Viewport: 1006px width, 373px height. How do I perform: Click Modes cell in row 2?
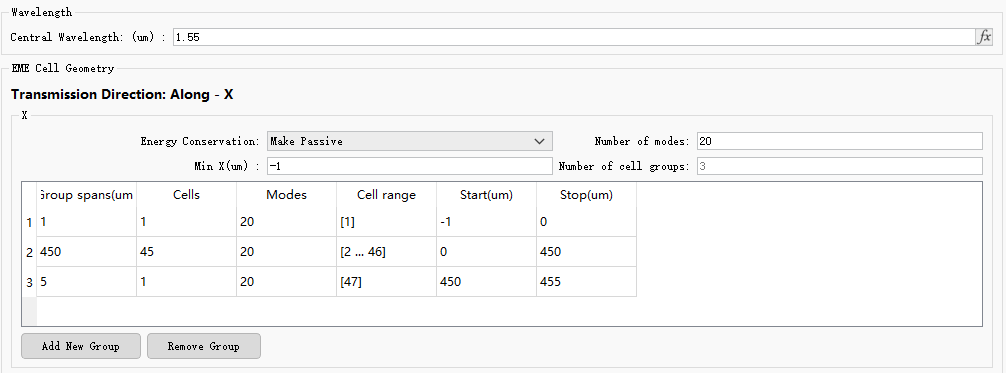[286, 252]
